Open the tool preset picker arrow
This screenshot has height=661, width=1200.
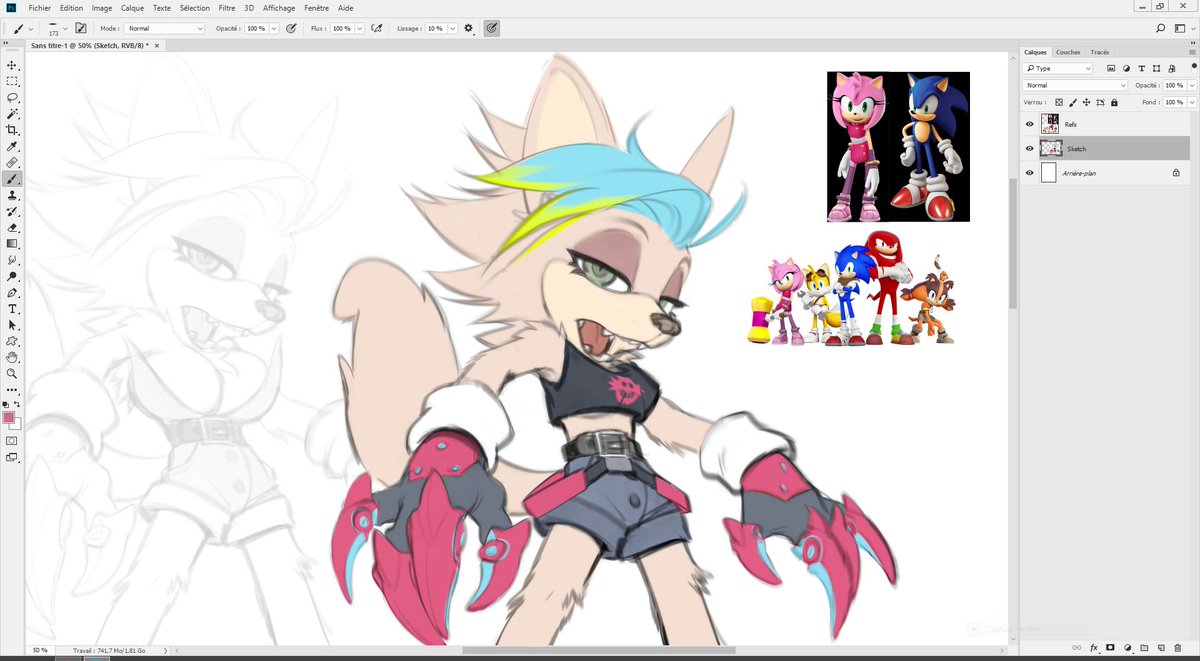(30, 28)
